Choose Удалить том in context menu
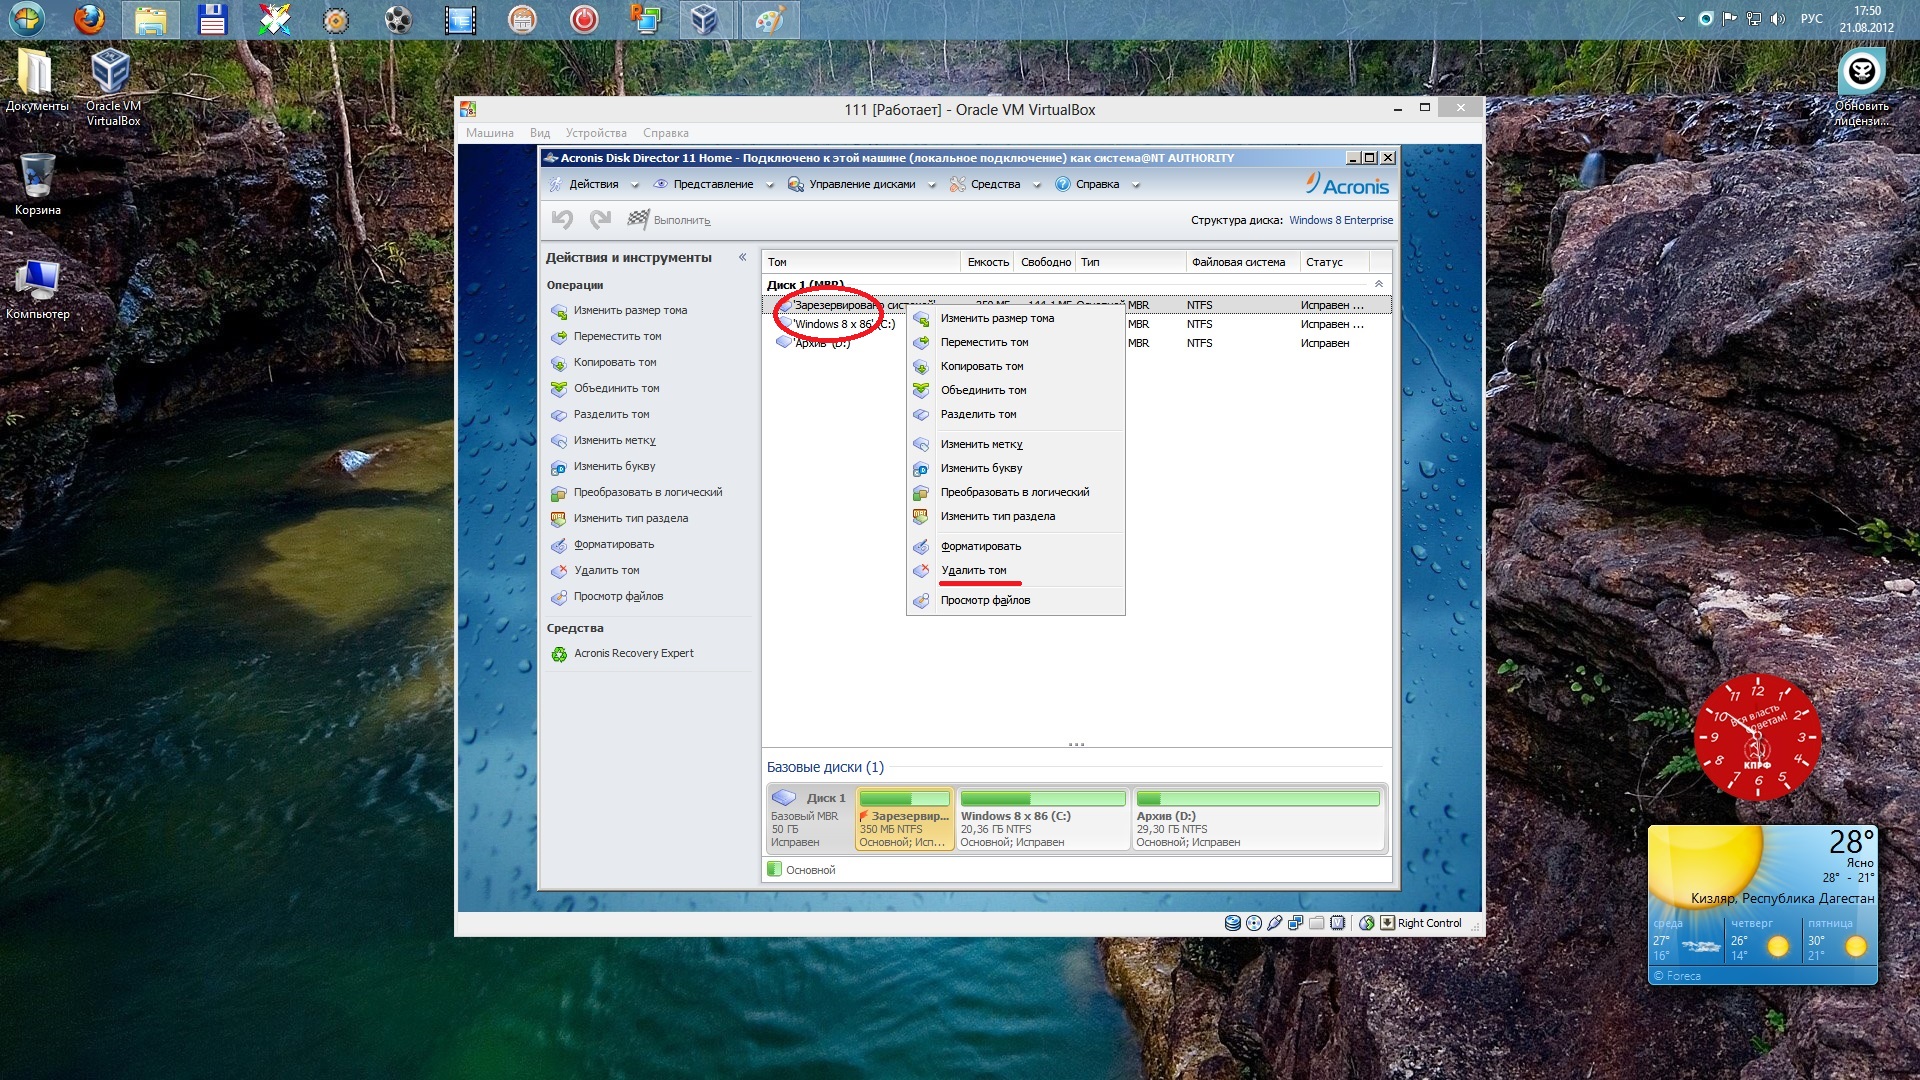 pos(973,571)
